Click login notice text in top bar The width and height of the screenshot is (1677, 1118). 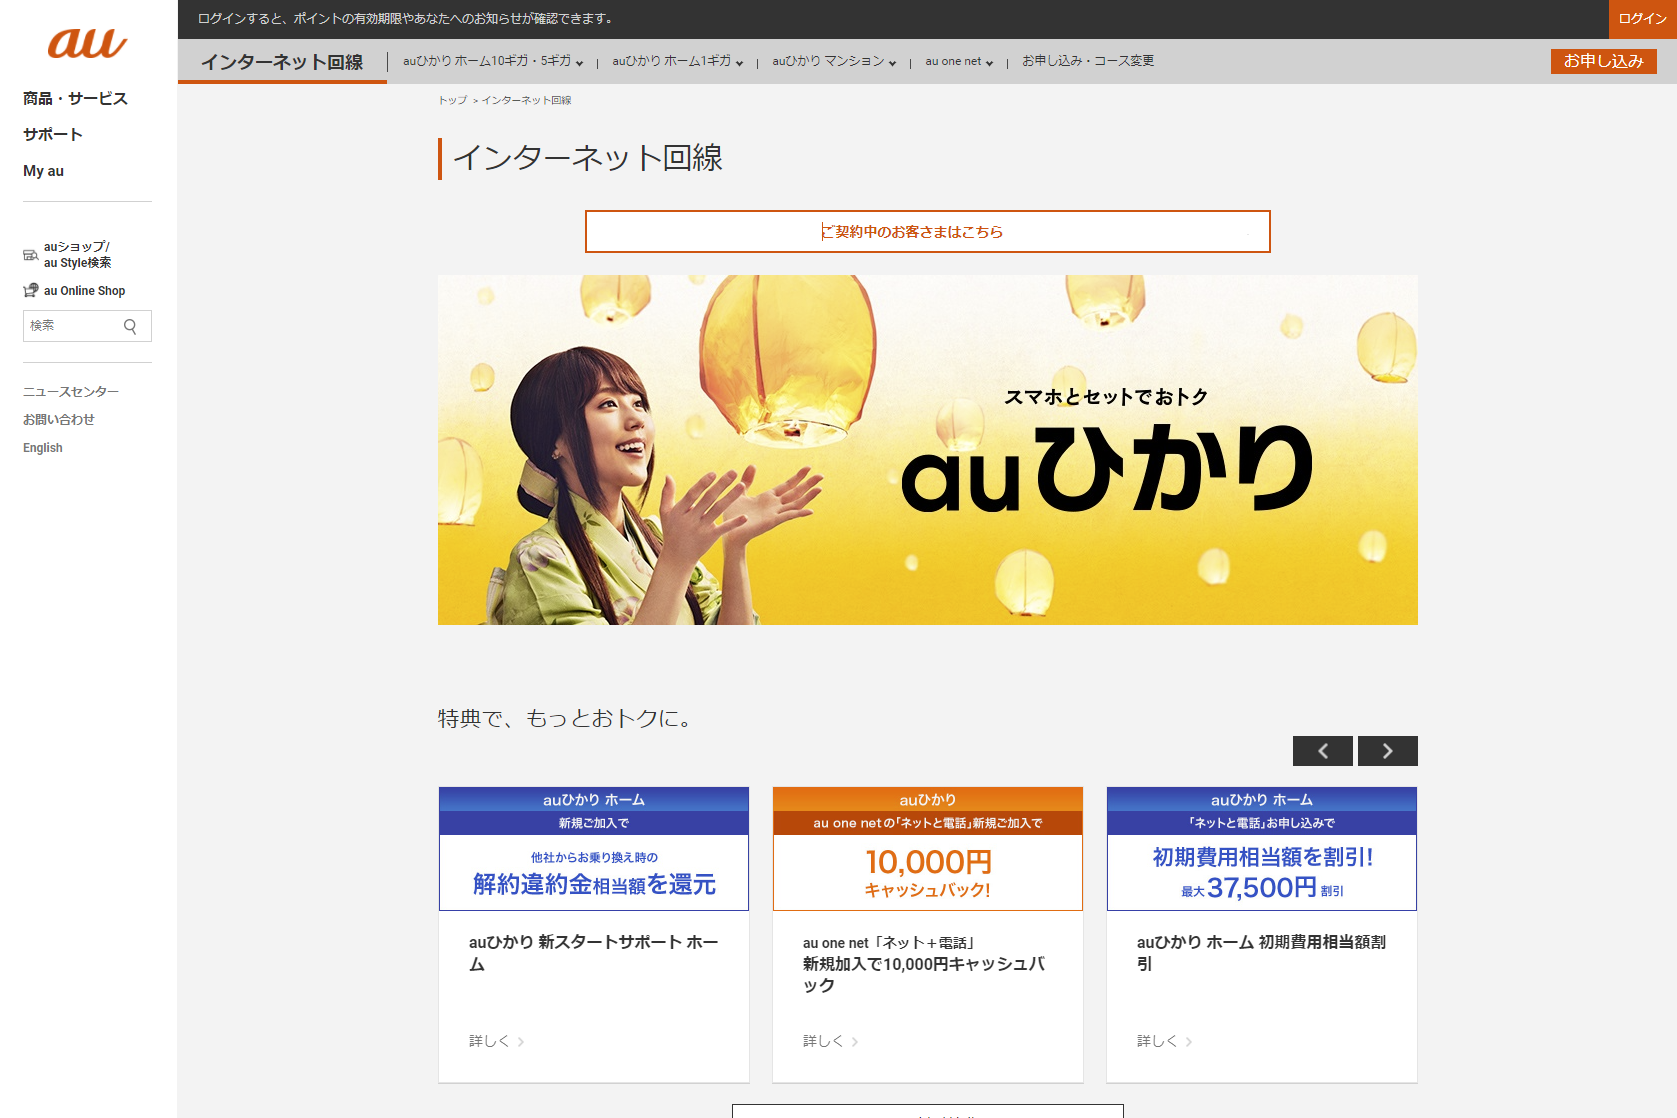coord(405,19)
